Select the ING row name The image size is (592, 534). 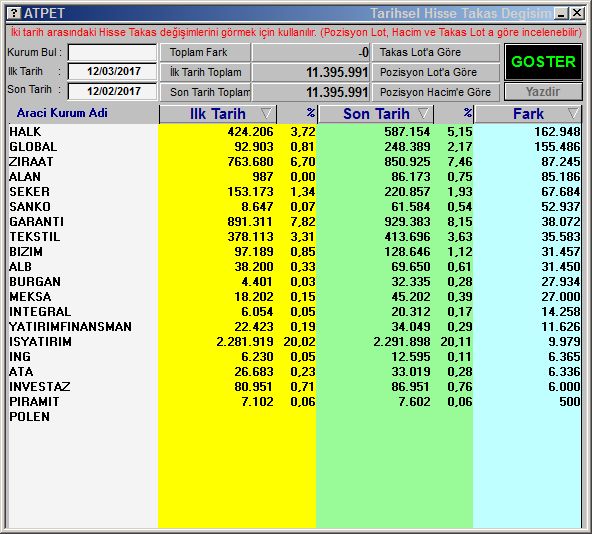(x=20, y=357)
